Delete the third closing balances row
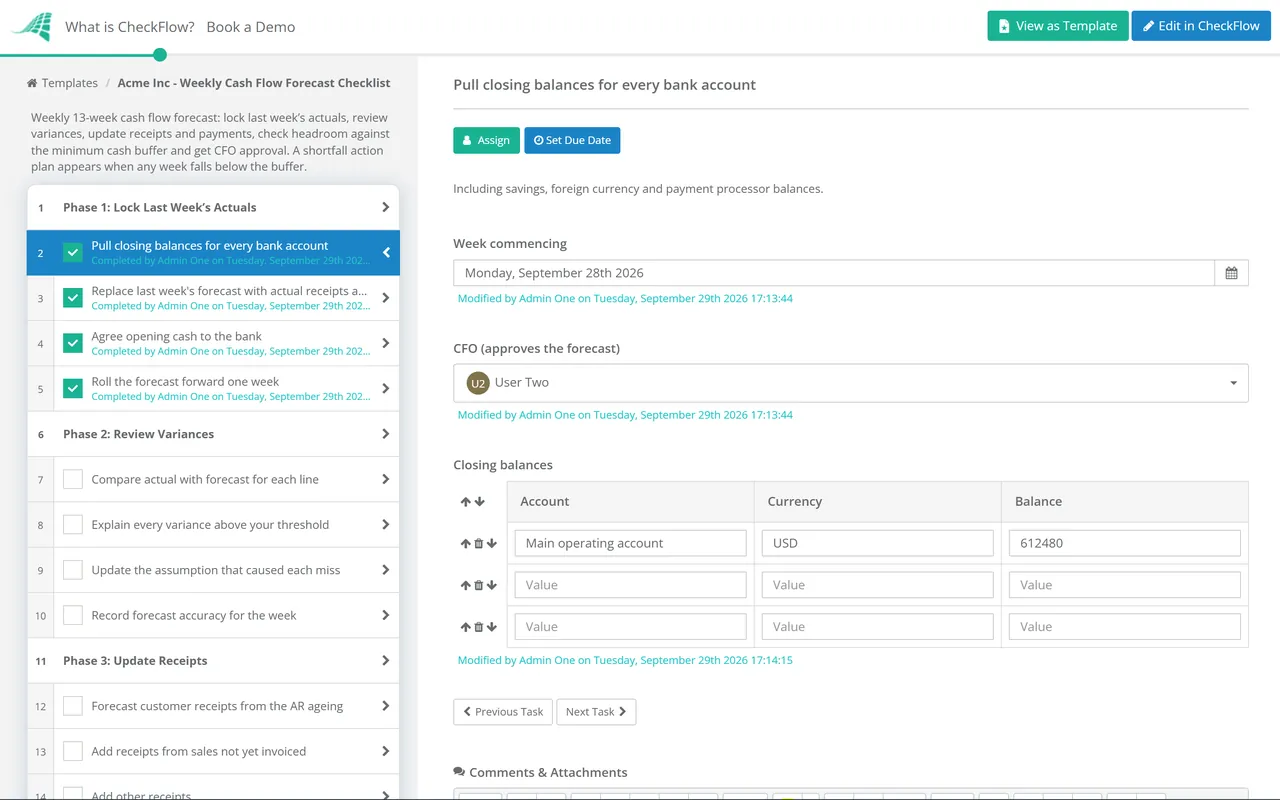The width and height of the screenshot is (1280, 800). (x=478, y=628)
